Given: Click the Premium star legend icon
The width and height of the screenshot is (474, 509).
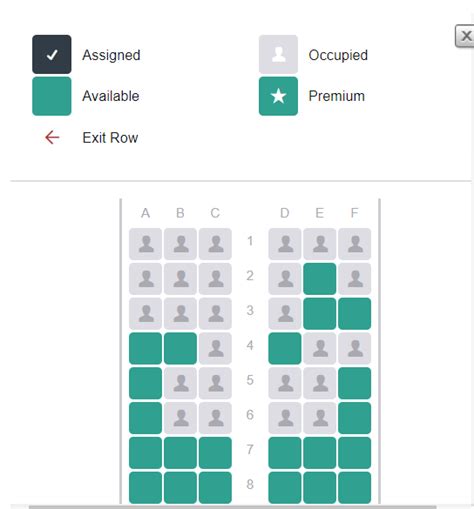Looking at the screenshot, I should tap(278, 96).
